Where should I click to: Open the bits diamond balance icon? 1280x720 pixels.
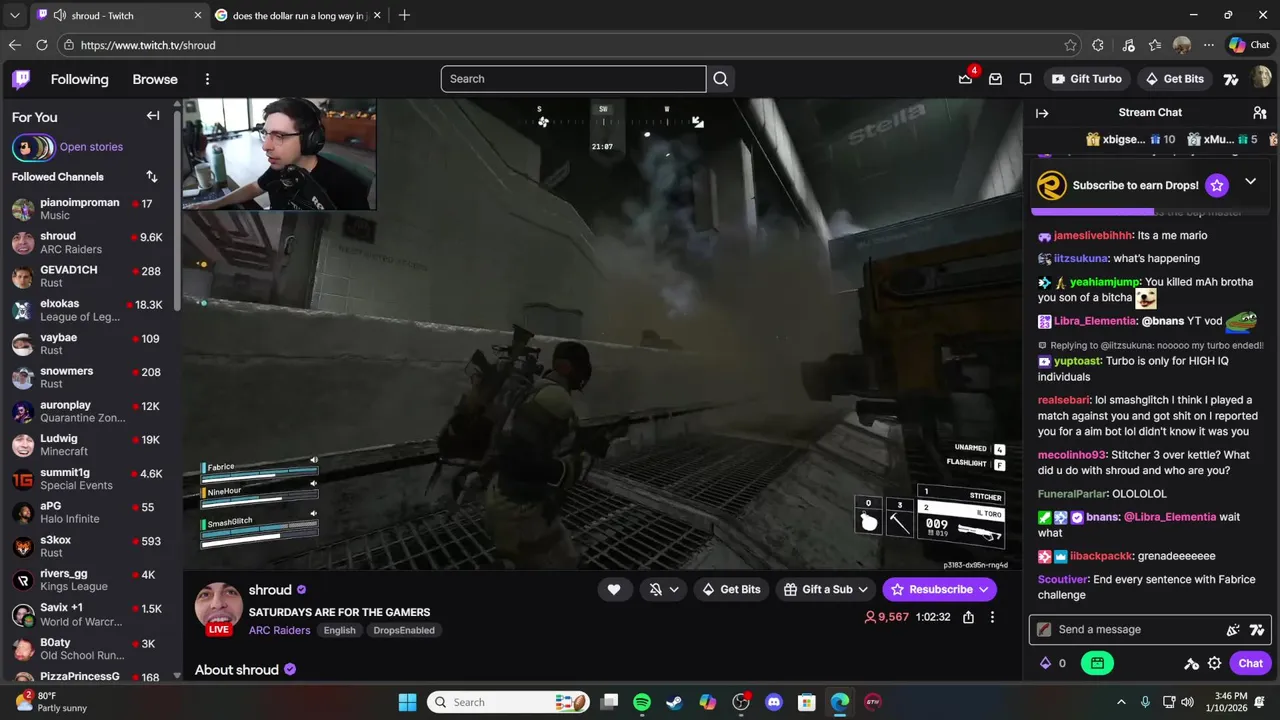tap(1046, 663)
